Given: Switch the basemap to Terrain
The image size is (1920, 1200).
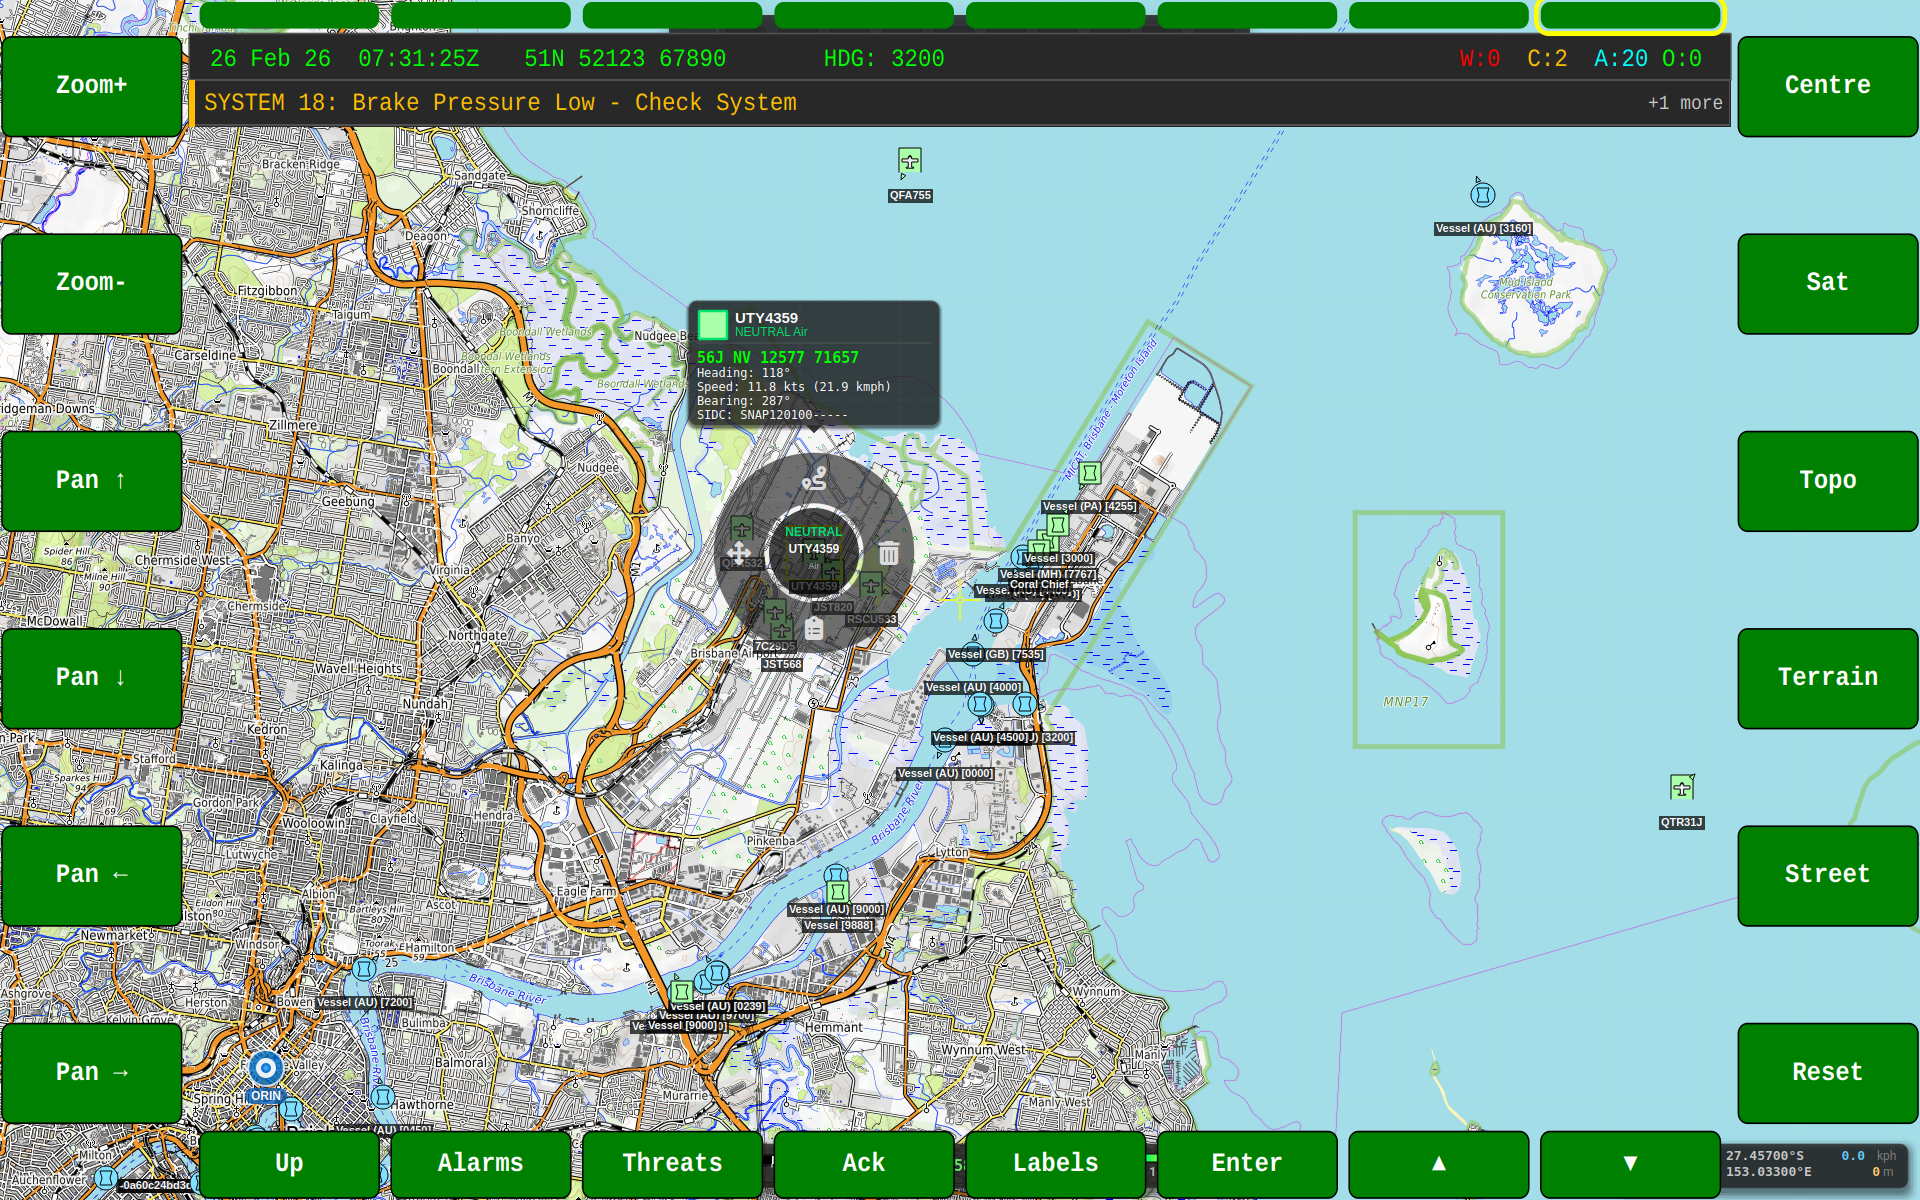Looking at the screenshot, I should [1827, 677].
